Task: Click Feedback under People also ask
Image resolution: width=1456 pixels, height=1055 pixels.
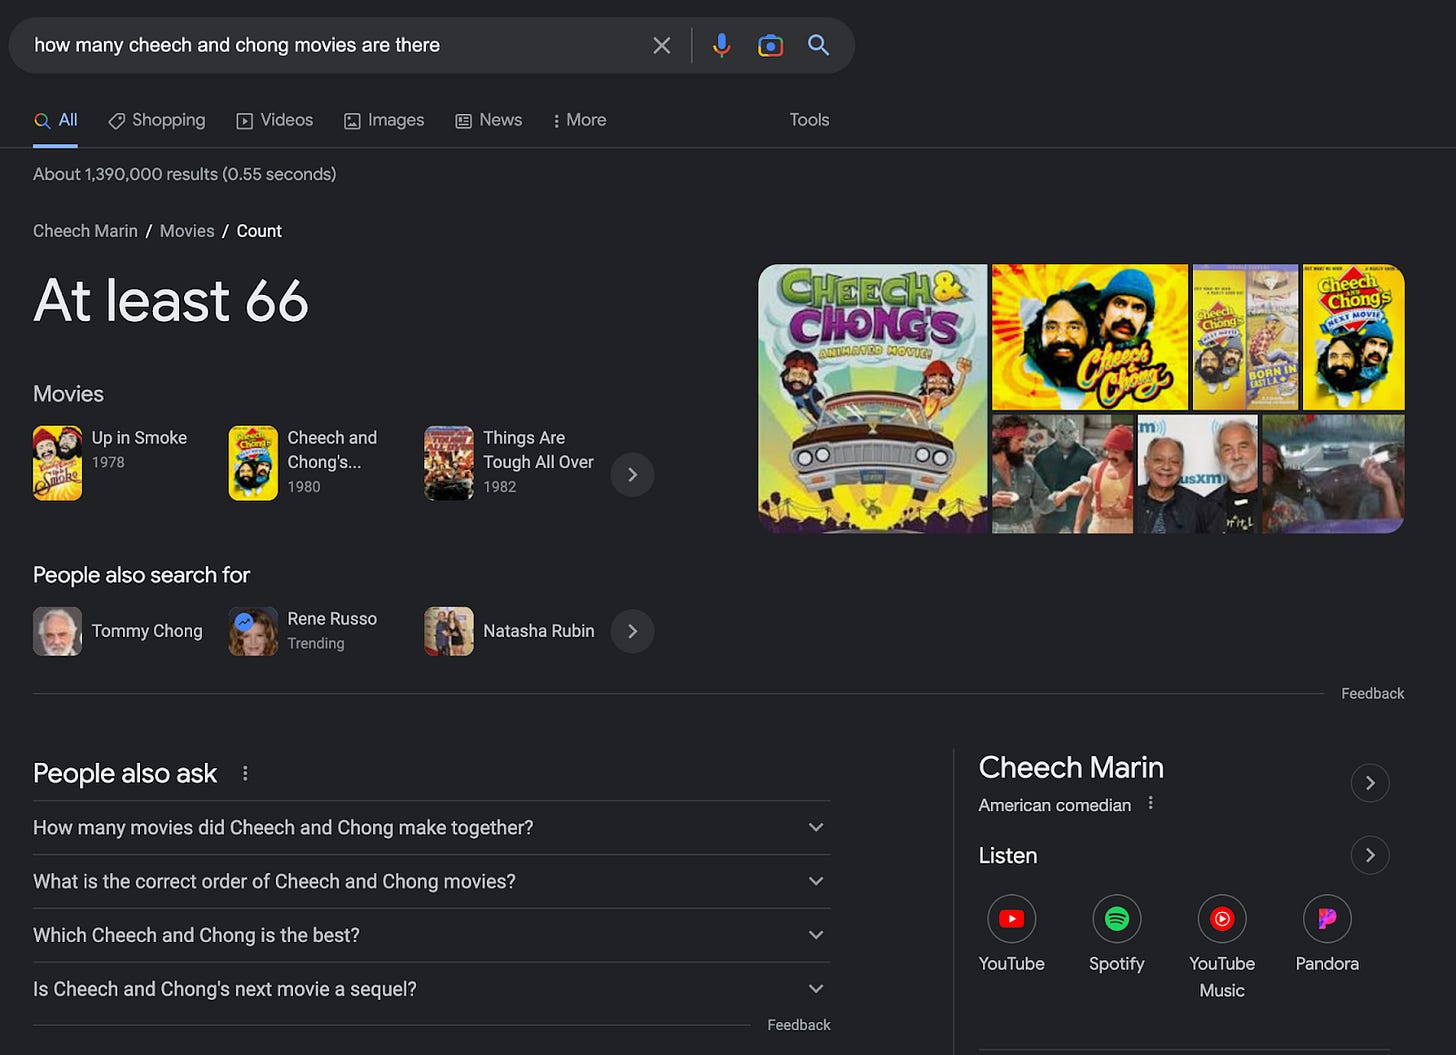Action: coord(798,1025)
